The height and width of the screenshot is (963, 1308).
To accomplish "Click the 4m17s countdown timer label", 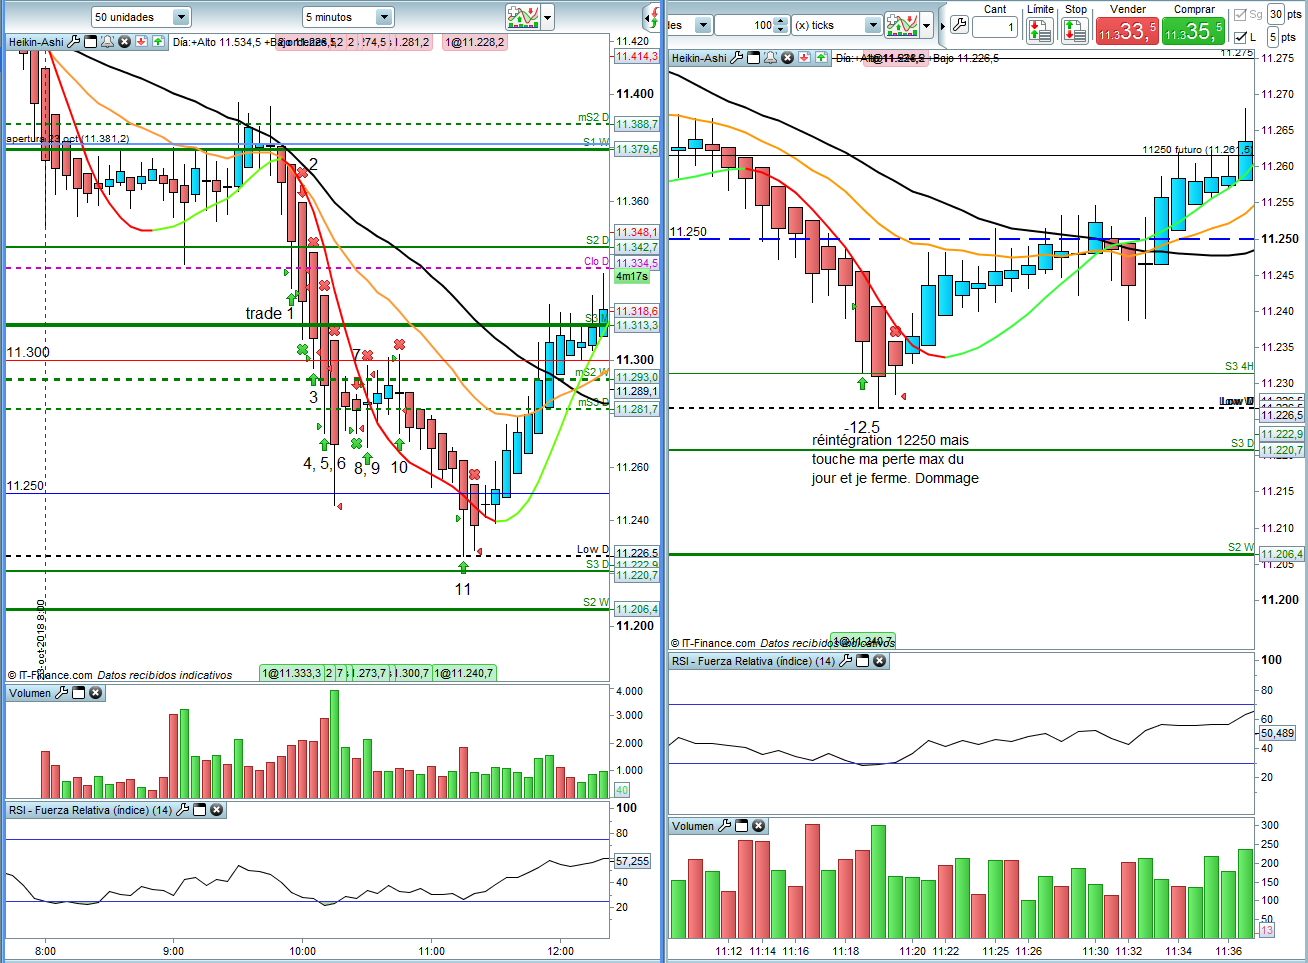I will click(632, 277).
